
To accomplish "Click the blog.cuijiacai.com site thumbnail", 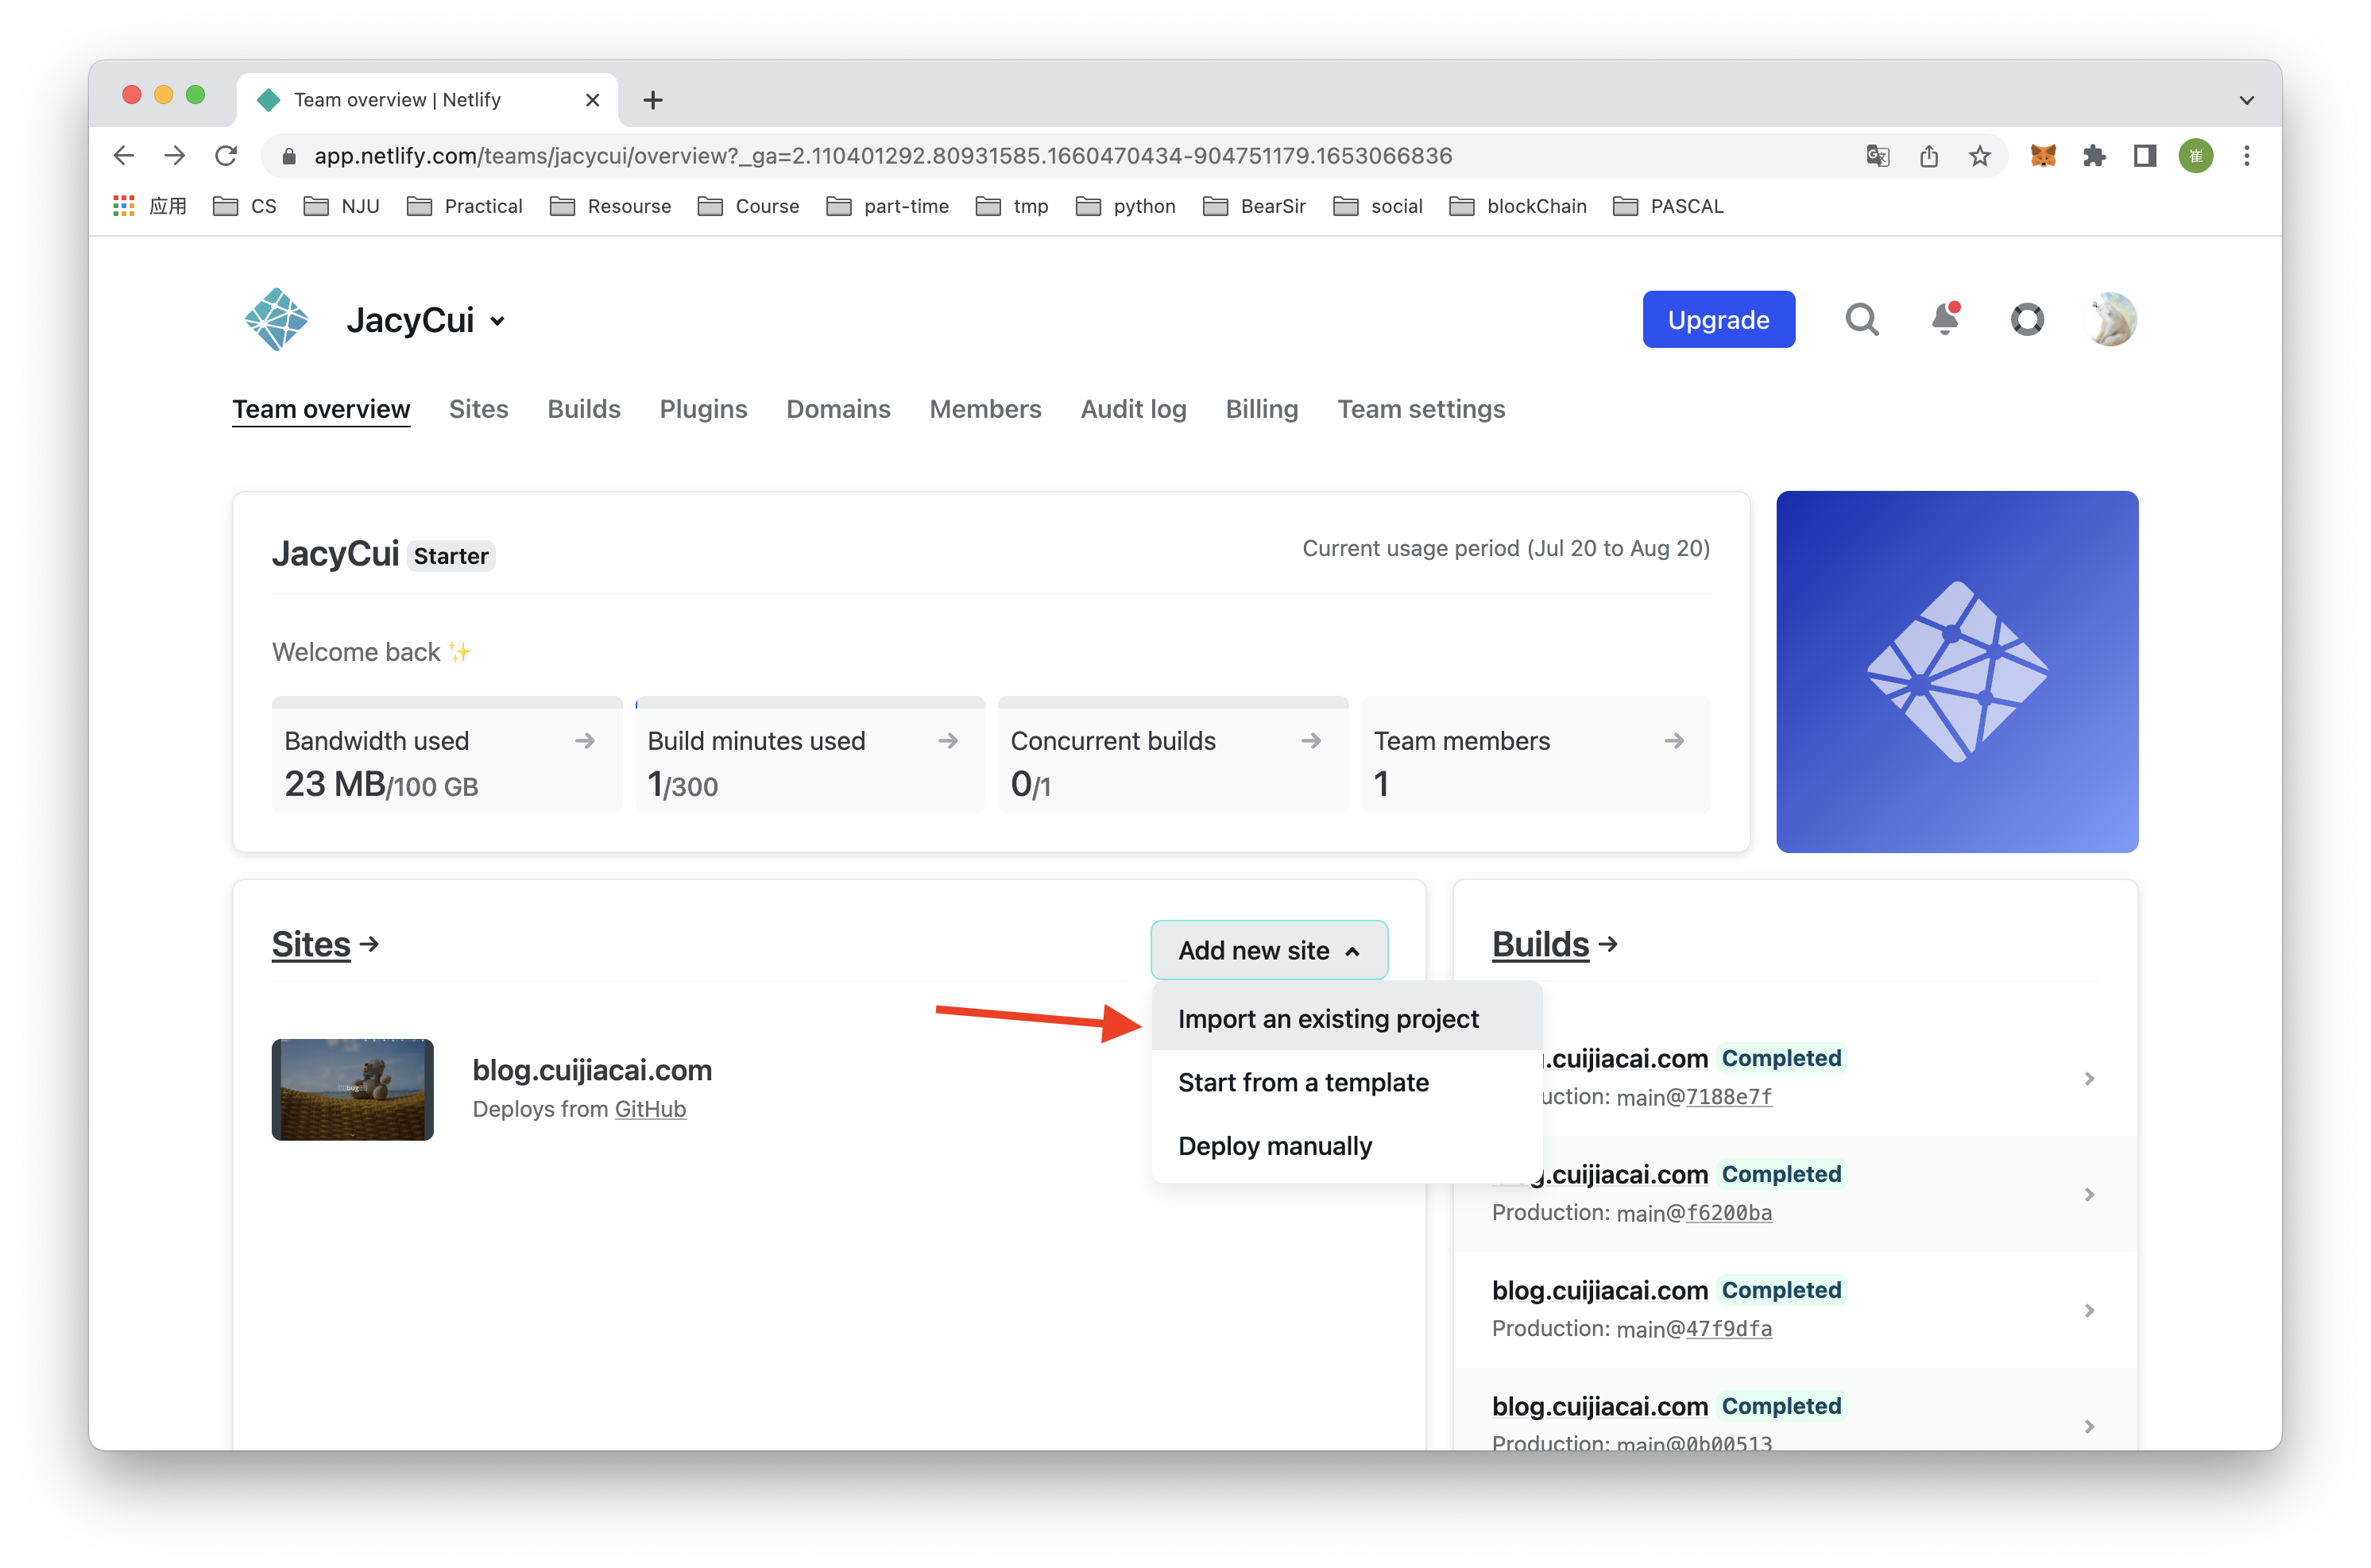I will (x=352, y=1089).
